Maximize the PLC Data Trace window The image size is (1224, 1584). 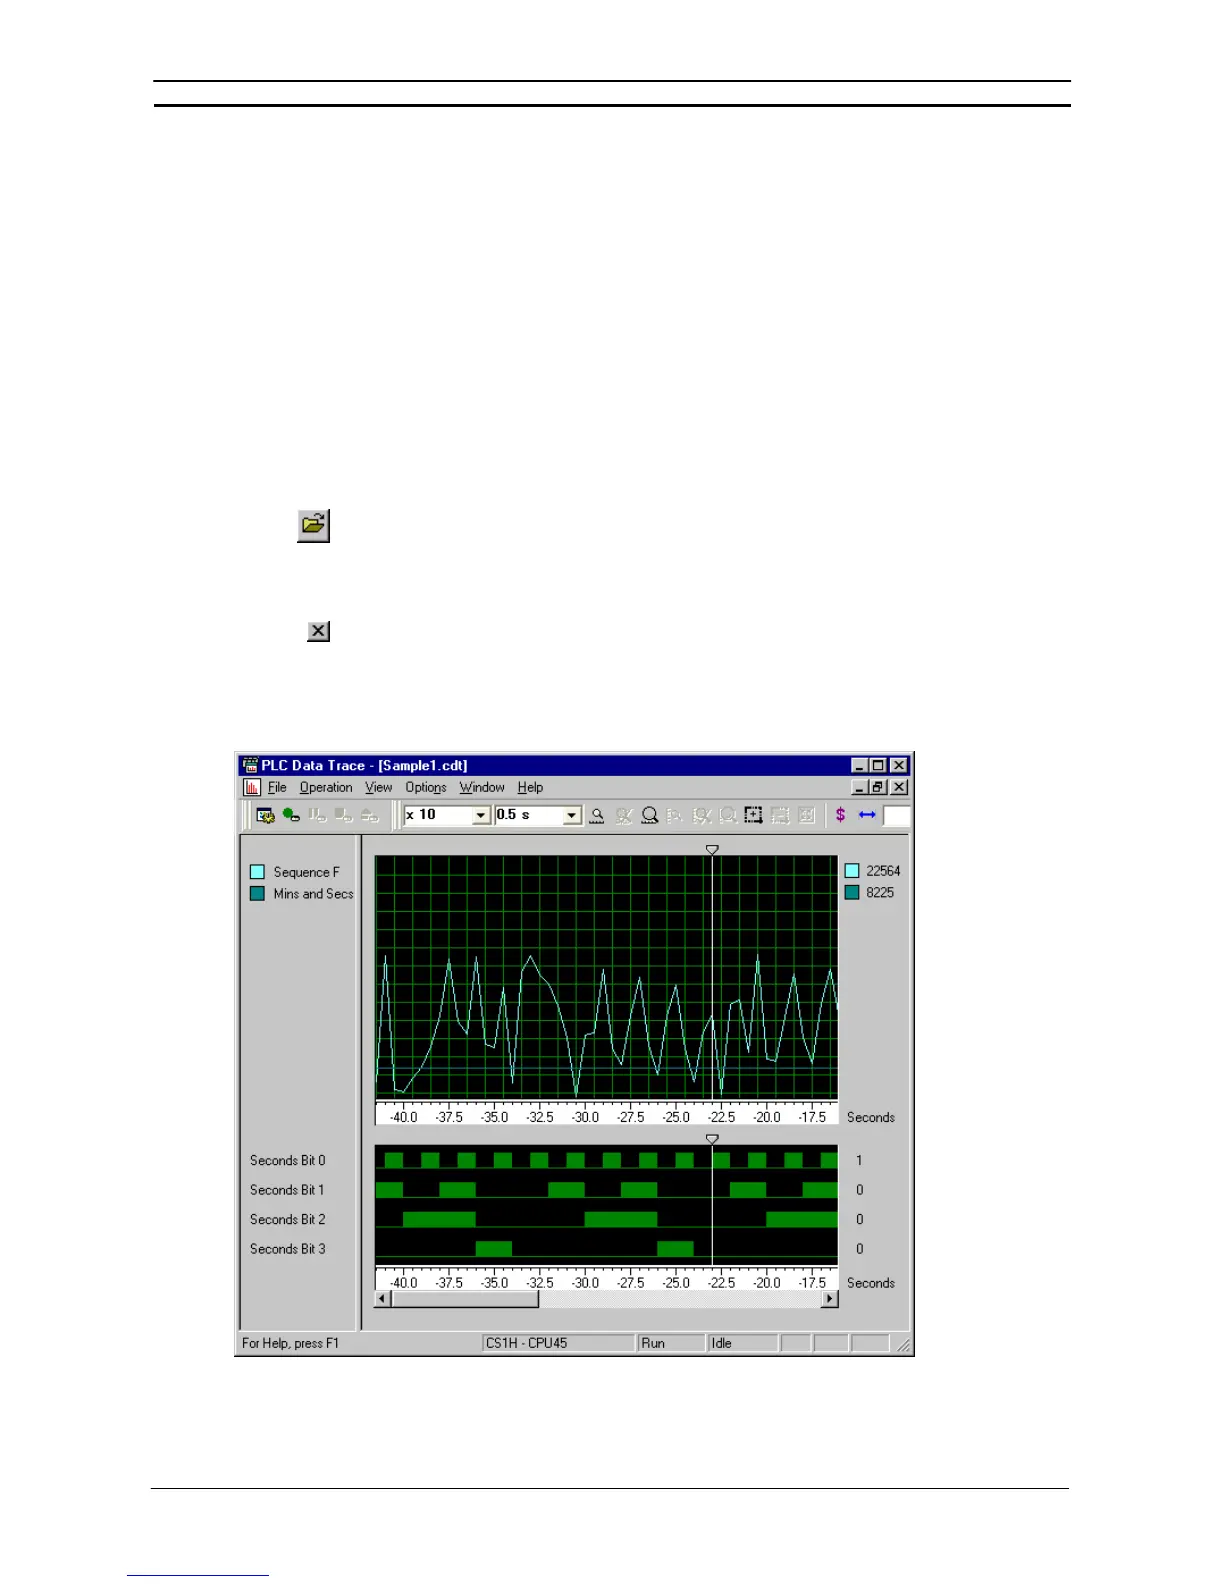point(878,765)
